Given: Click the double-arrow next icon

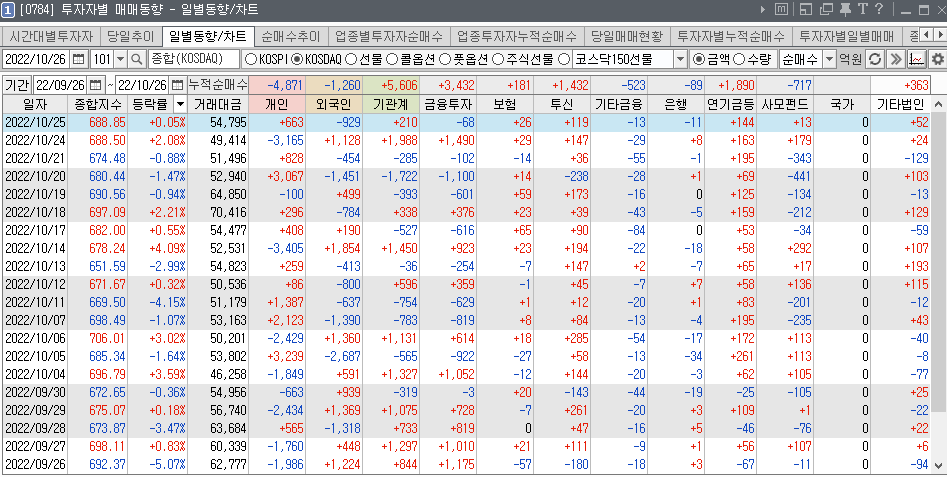Looking at the screenshot, I should [895, 59].
